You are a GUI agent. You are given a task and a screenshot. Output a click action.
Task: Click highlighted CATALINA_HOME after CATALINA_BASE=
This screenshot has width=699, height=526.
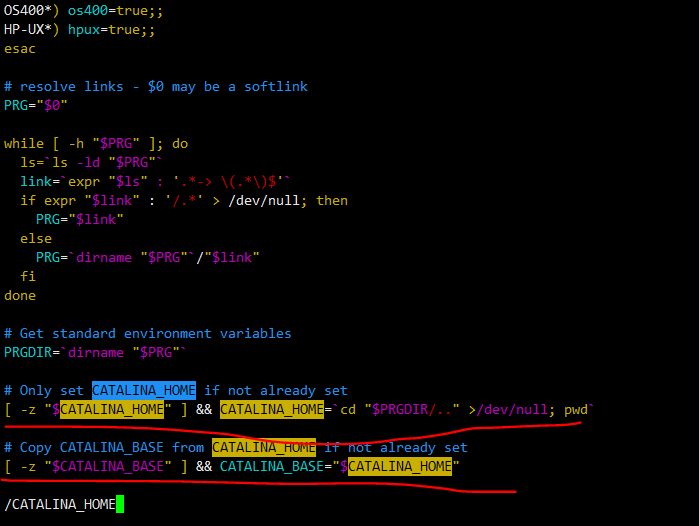click(400, 466)
